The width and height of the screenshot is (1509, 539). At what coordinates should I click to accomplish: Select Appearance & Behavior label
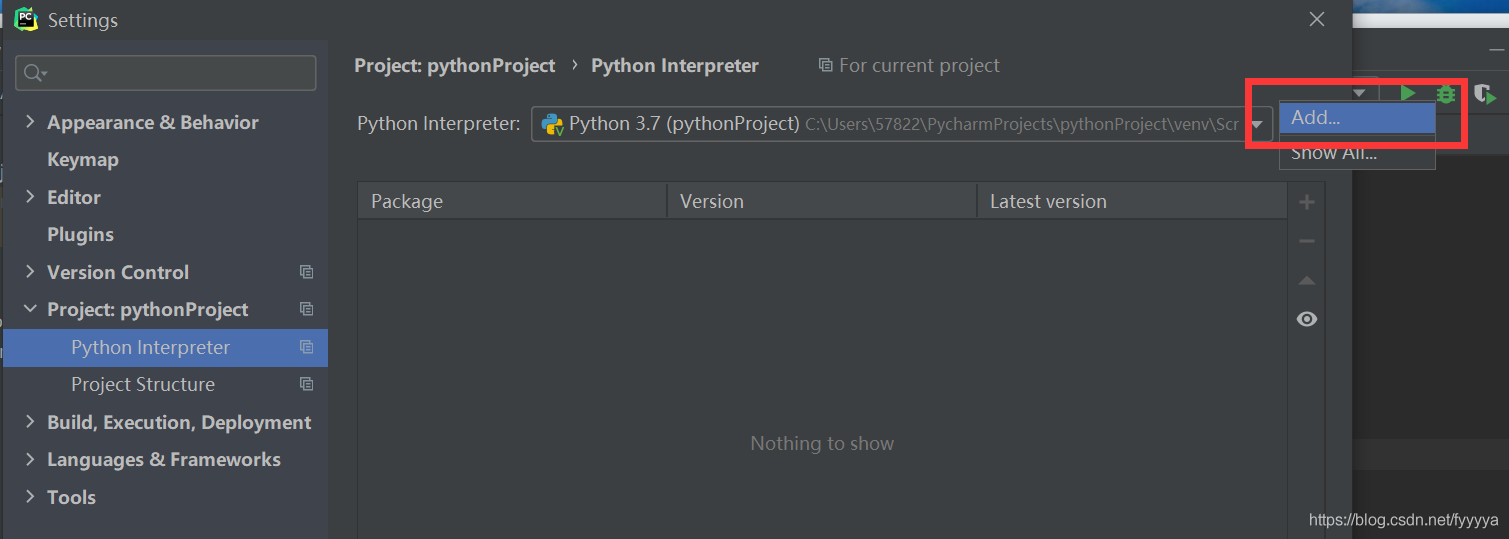[x=153, y=122]
